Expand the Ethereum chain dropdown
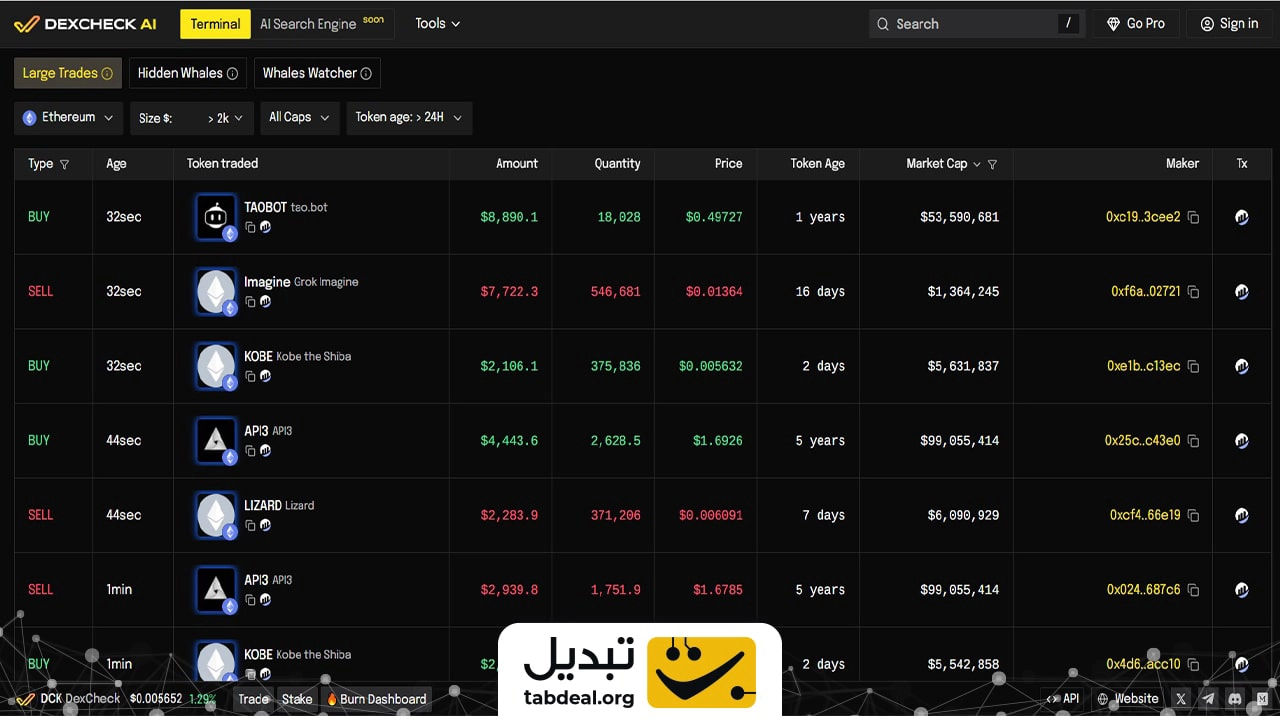This screenshot has height=720, width=1280. pyautogui.click(x=69, y=118)
